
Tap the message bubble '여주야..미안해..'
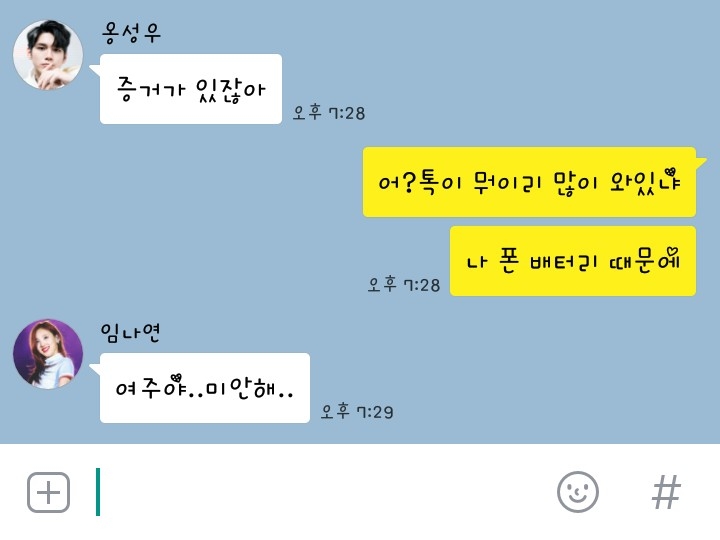click(205, 388)
